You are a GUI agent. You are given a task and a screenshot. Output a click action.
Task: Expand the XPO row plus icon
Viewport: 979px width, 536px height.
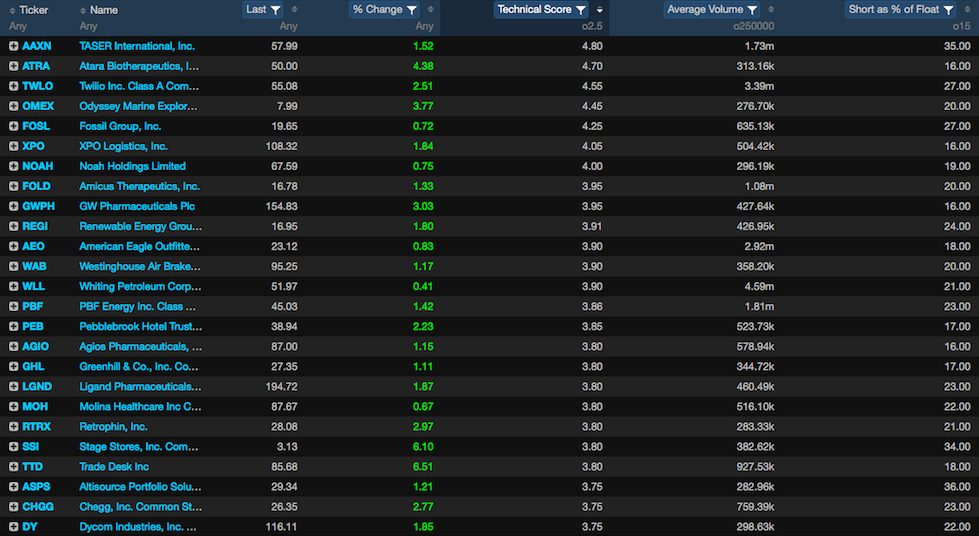tap(13, 146)
